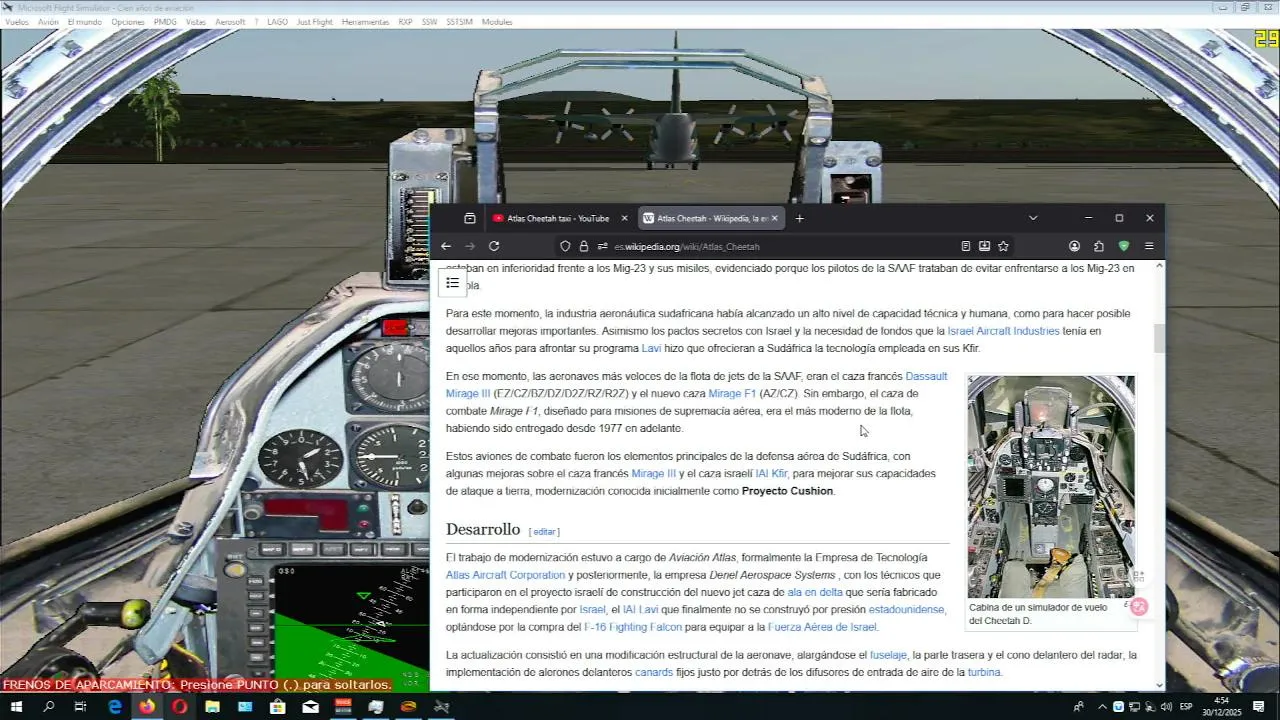Open the canards link
Screen dimensions: 1280x720
[654, 673]
